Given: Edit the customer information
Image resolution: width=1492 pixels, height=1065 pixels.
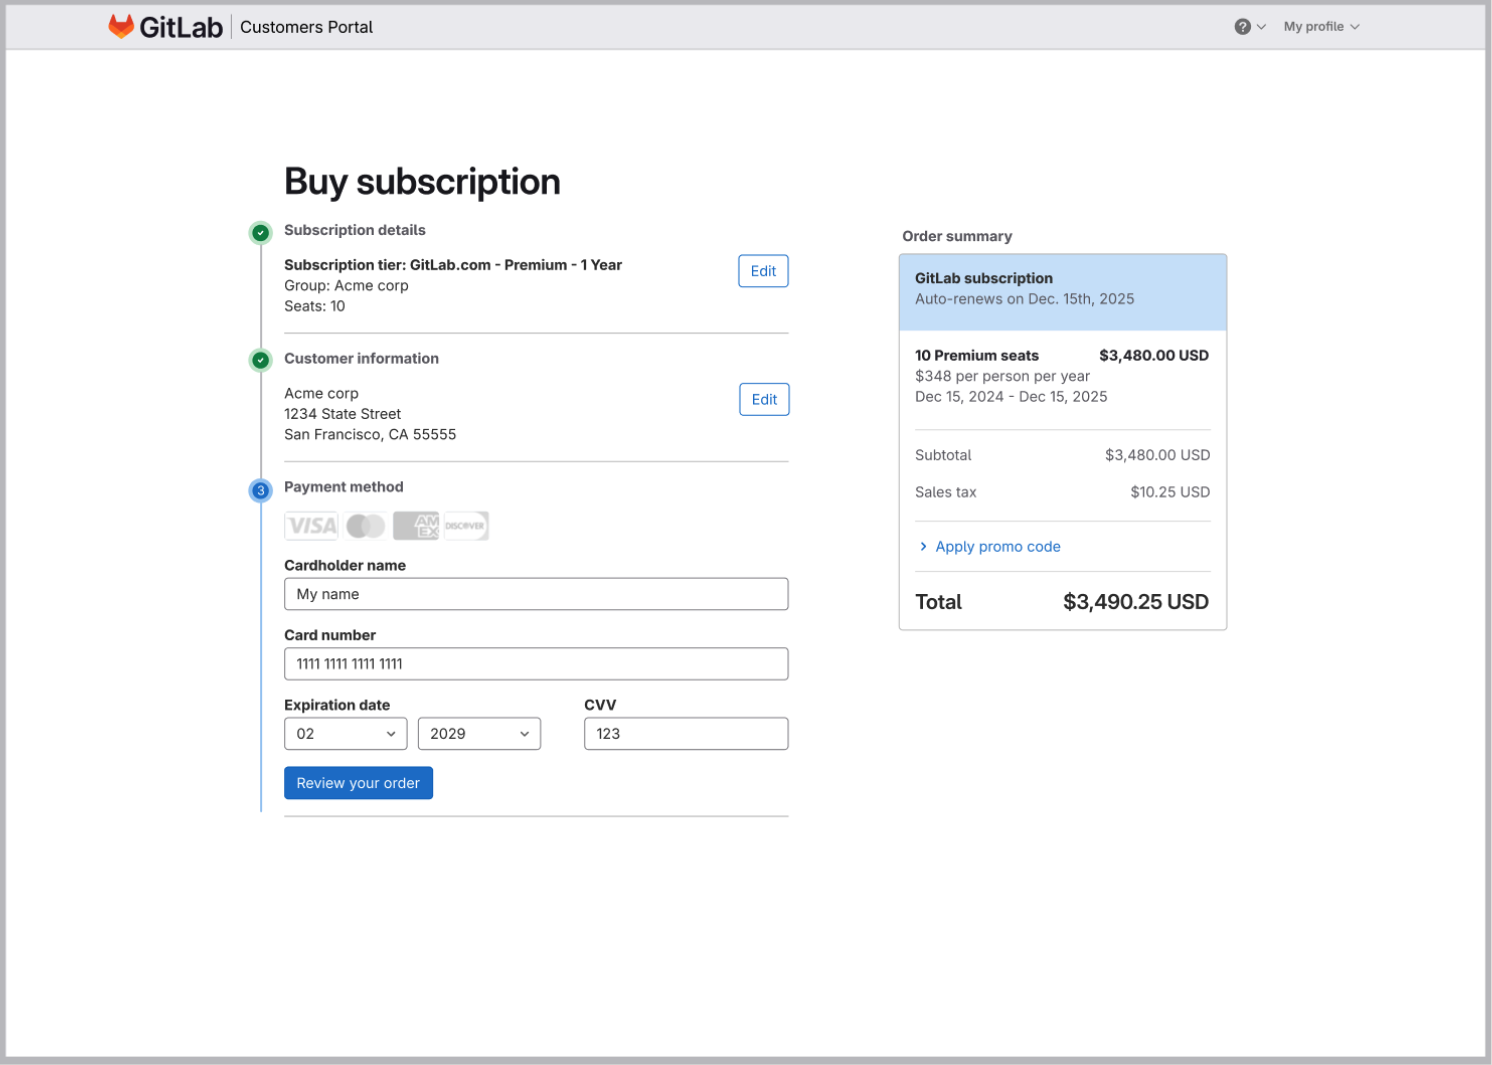Looking at the screenshot, I should point(764,399).
